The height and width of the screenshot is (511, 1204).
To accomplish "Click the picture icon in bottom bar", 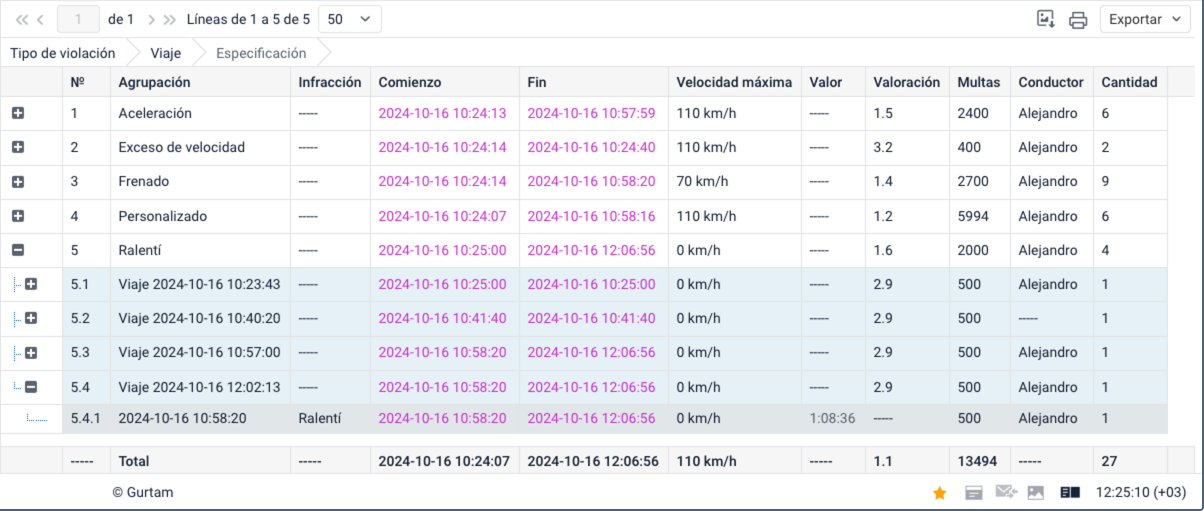I will click(x=1036, y=492).
